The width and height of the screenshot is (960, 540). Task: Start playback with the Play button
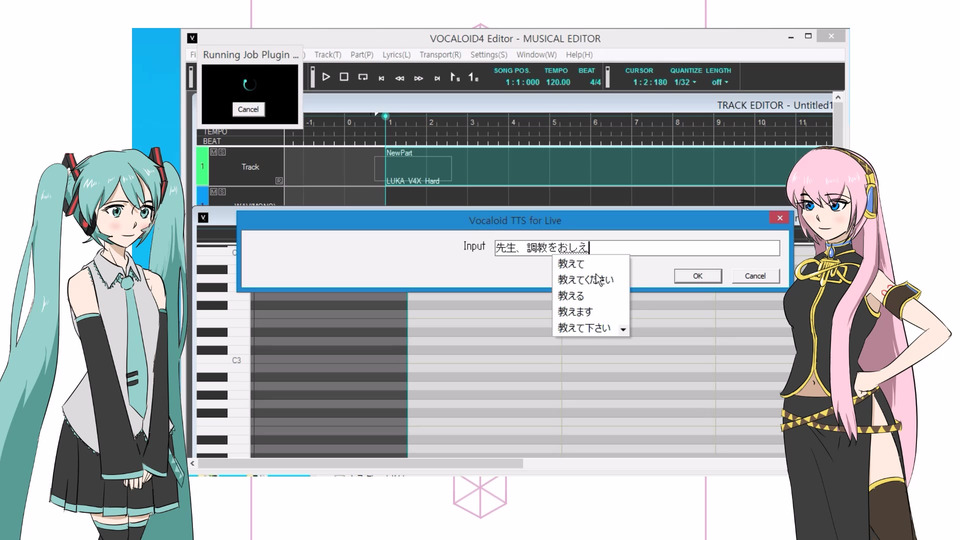(x=326, y=77)
